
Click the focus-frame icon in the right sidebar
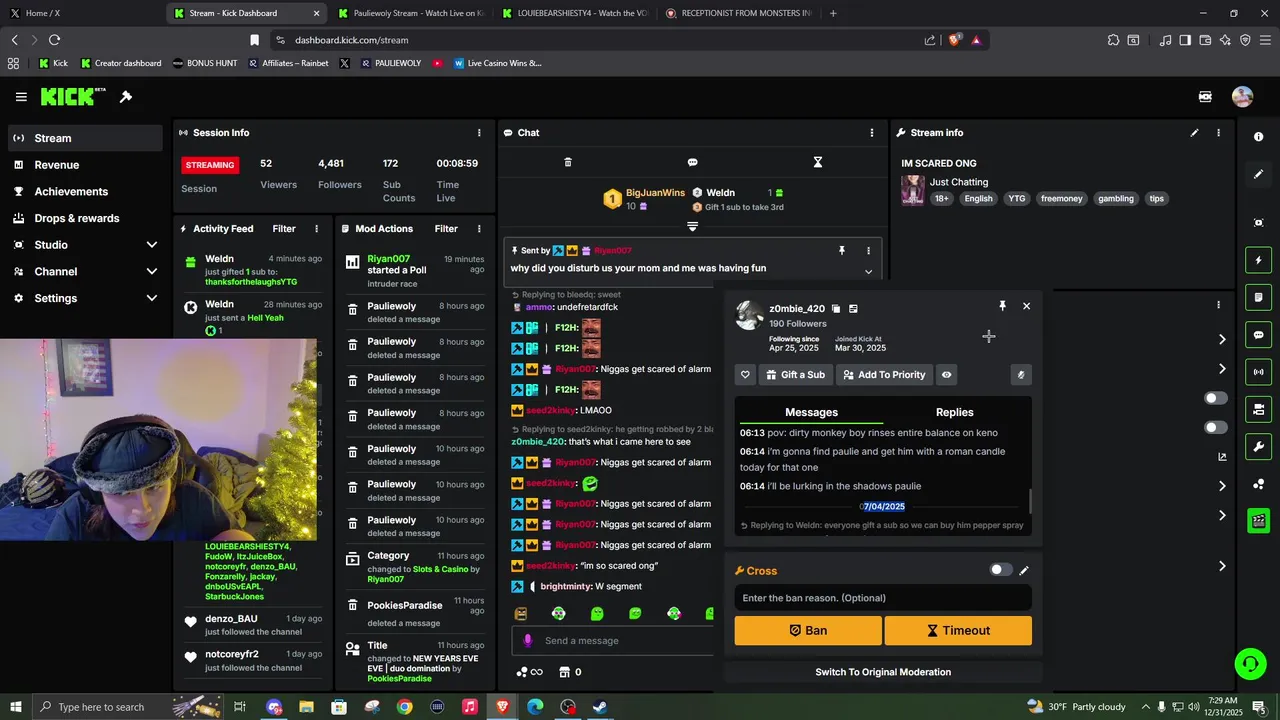coord(1258,222)
